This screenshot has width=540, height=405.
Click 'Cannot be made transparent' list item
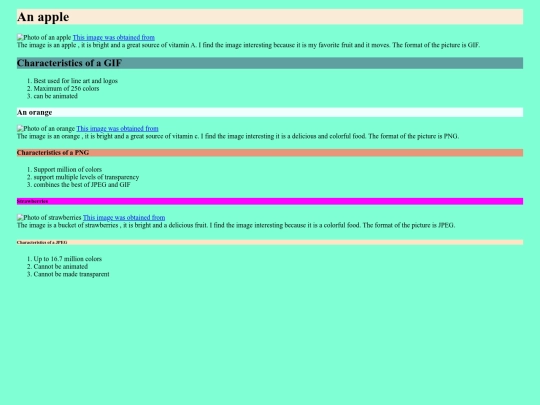coord(72,274)
